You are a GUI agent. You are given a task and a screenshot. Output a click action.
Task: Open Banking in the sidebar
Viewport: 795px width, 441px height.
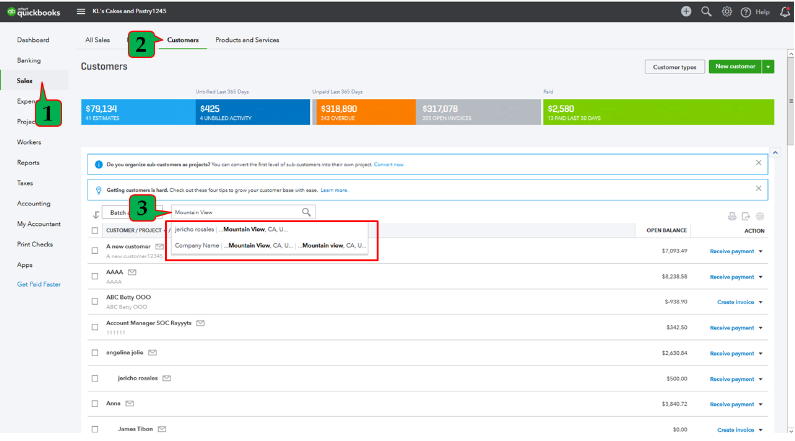pos(29,60)
